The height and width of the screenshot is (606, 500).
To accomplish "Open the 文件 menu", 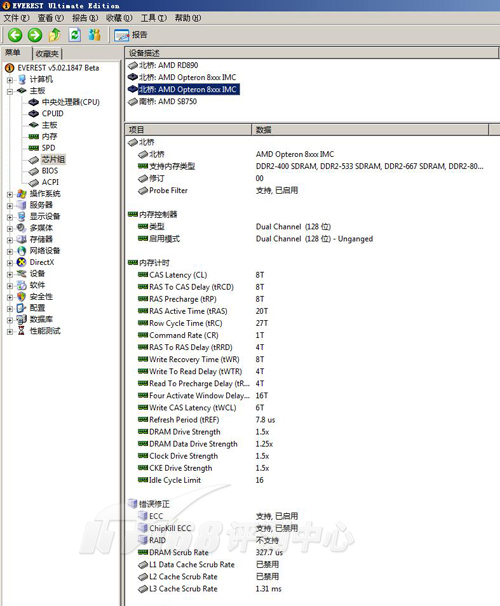I will click(16, 18).
